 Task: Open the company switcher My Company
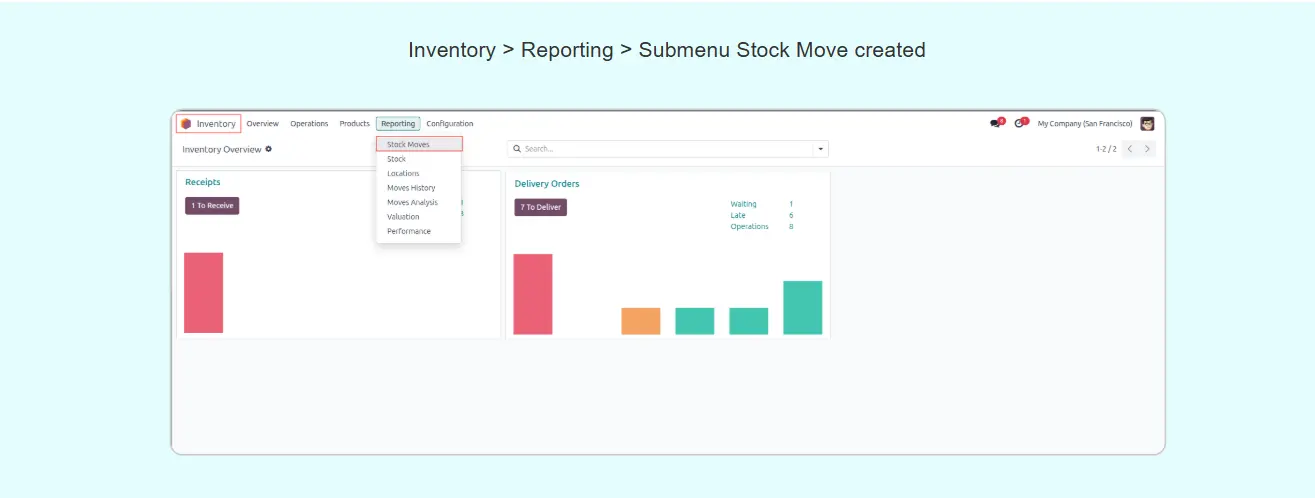1084,124
